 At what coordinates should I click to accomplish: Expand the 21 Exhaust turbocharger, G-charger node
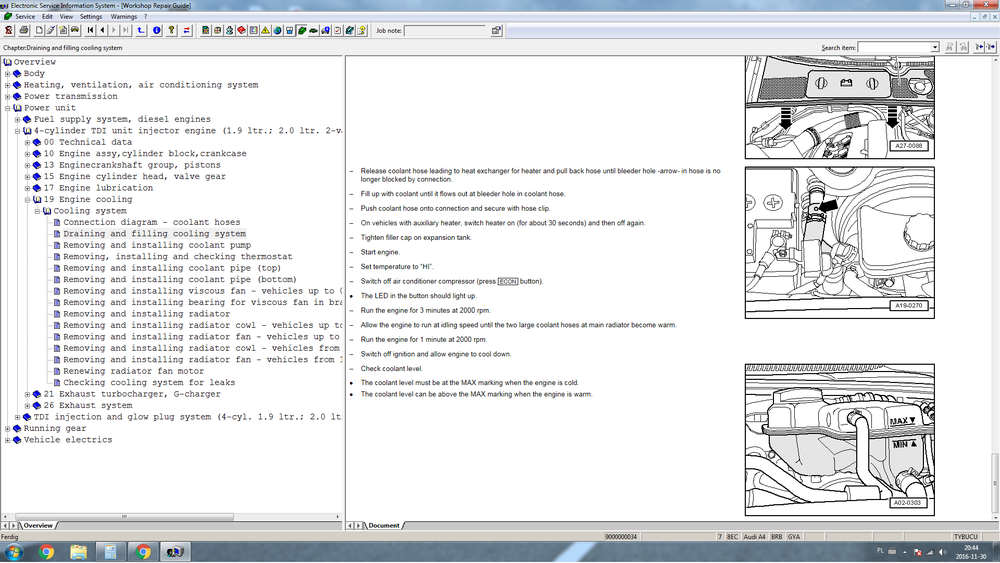28,394
